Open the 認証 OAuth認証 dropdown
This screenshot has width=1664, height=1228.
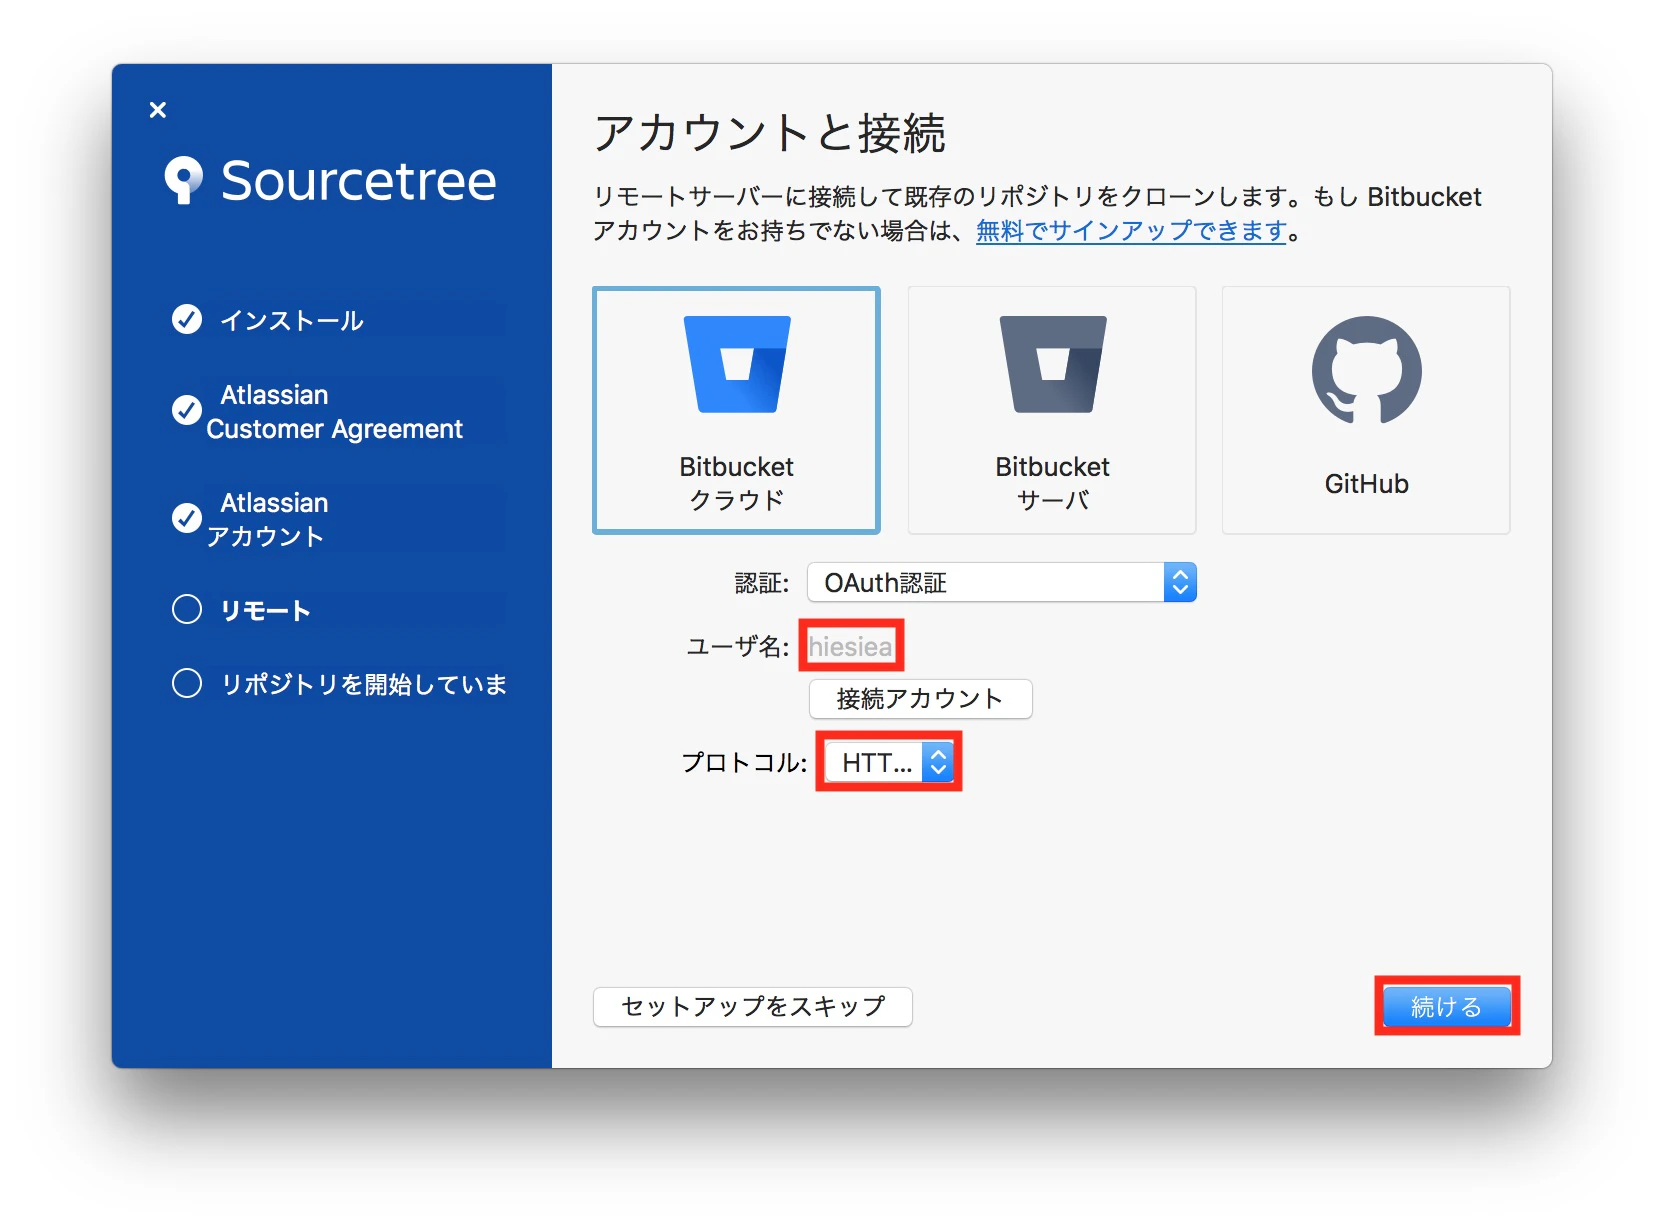1002,582
